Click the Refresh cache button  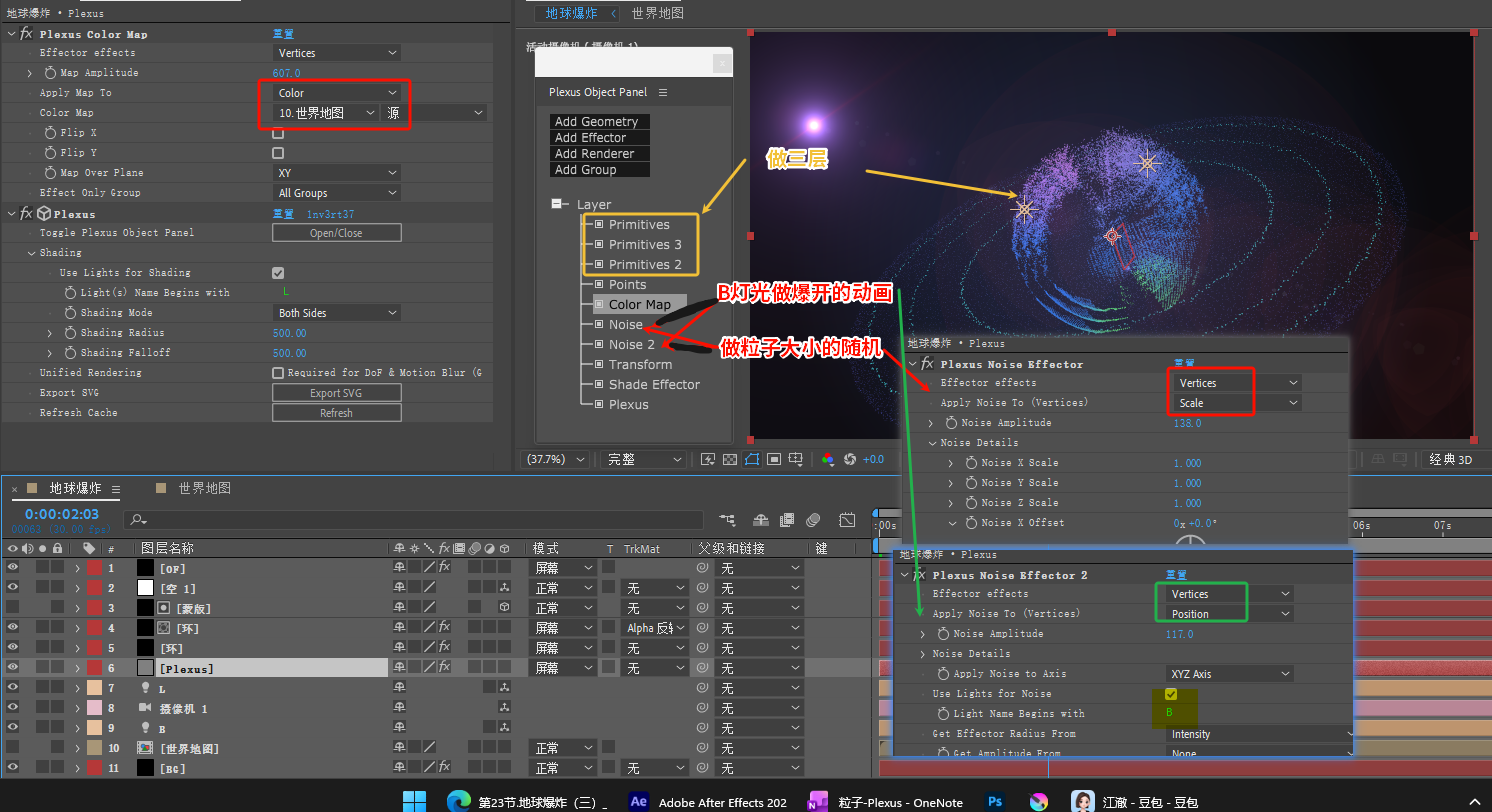[337, 413]
